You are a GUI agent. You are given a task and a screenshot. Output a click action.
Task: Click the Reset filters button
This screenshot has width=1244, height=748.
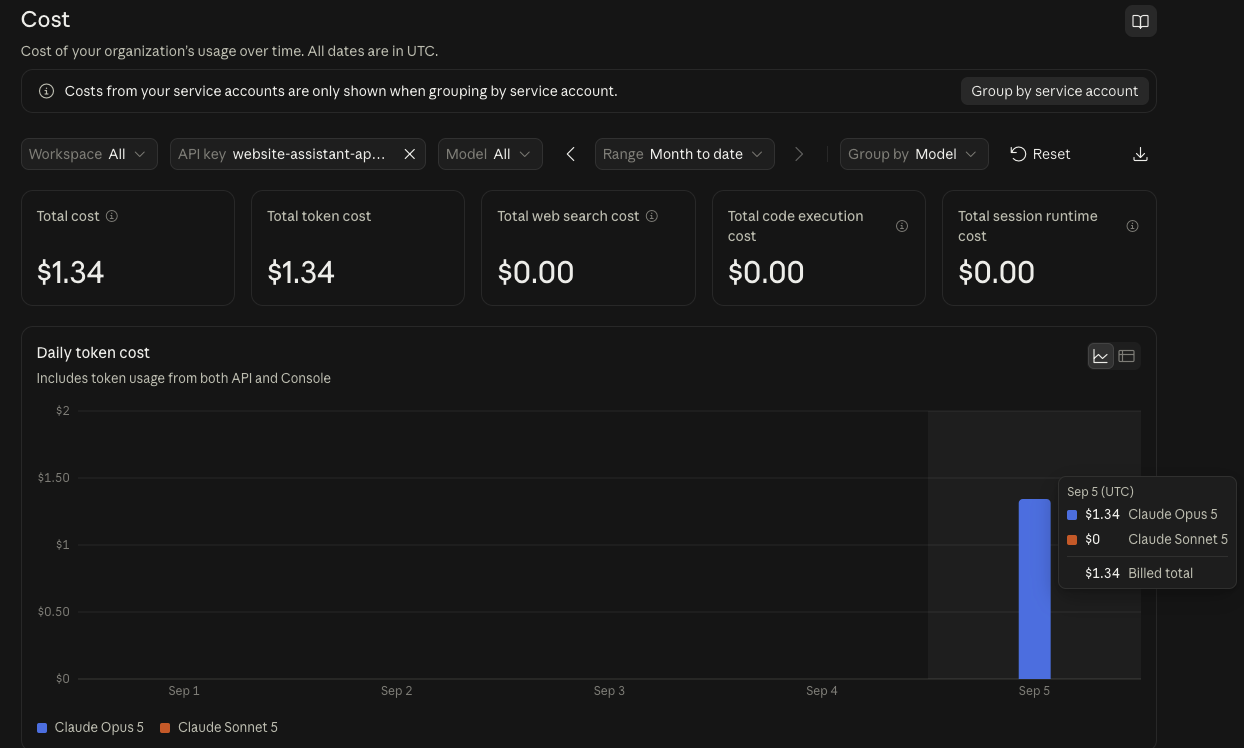click(x=1040, y=154)
